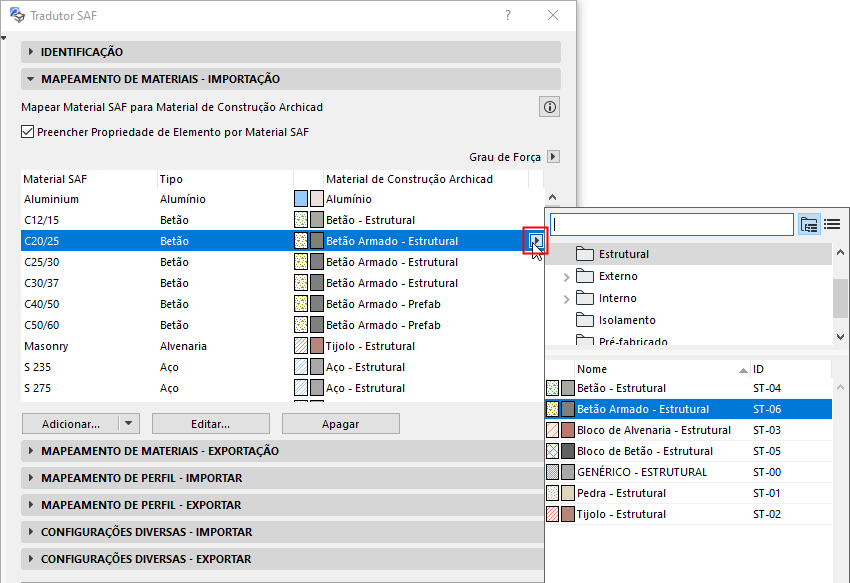The image size is (850, 583).
Task: Click the Isolamento folder icon
Action: (x=584, y=320)
